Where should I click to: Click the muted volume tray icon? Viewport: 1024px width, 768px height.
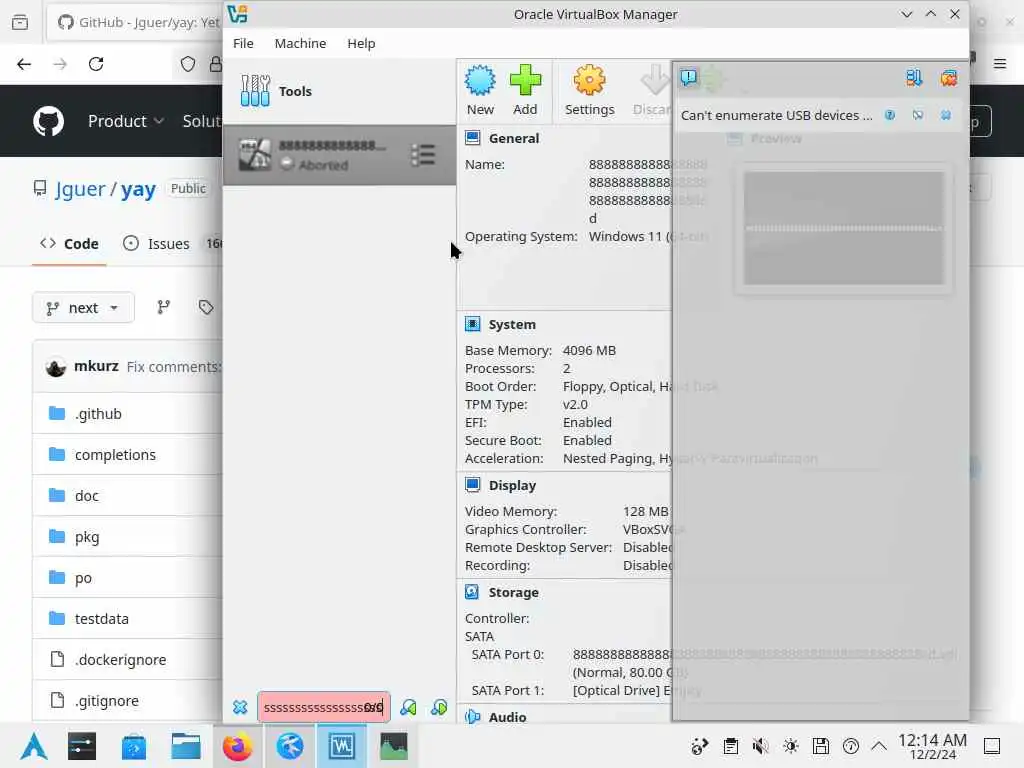pos(760,746)
